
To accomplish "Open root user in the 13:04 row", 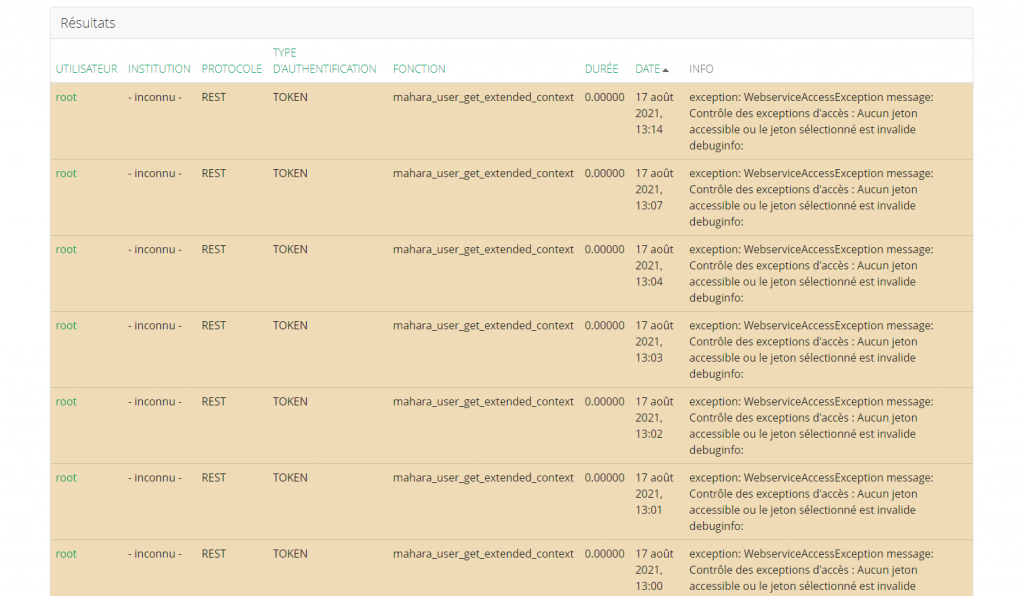I will [x=66, y=250].
